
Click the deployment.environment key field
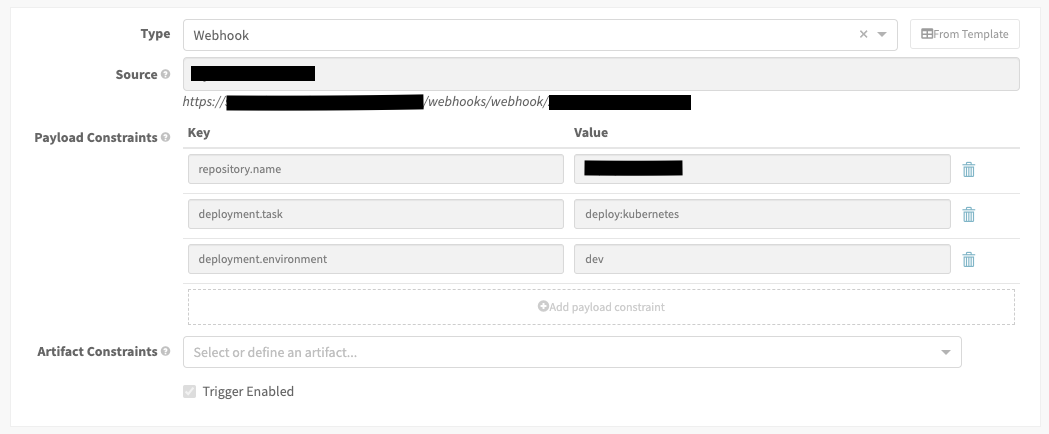375,259
